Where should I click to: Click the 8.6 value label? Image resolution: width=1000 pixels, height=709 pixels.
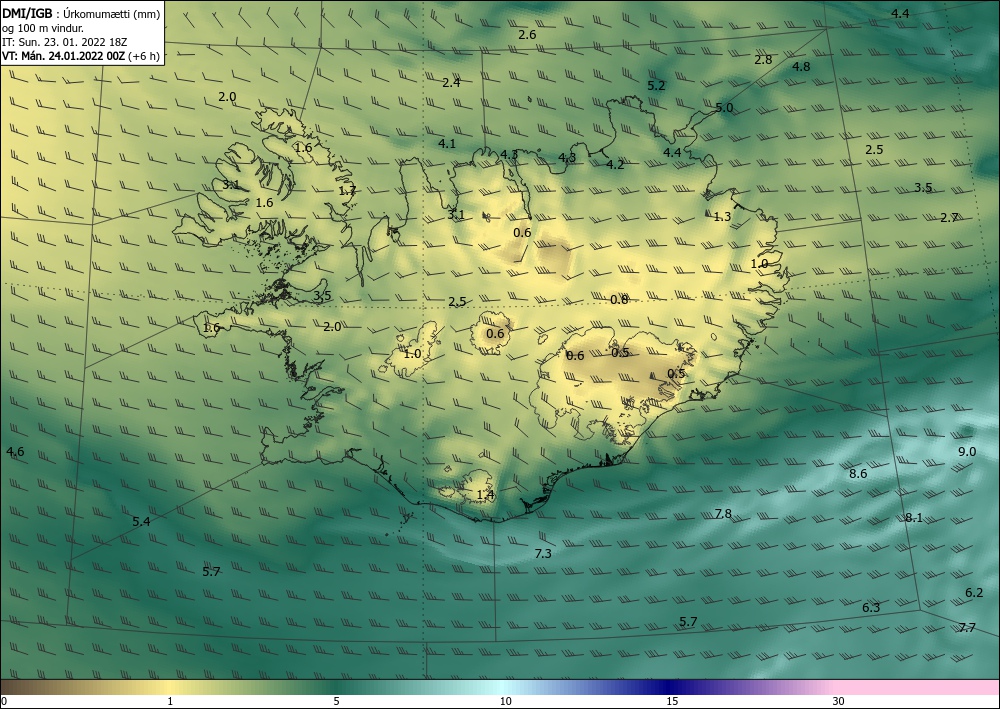[x=858, y=474]
